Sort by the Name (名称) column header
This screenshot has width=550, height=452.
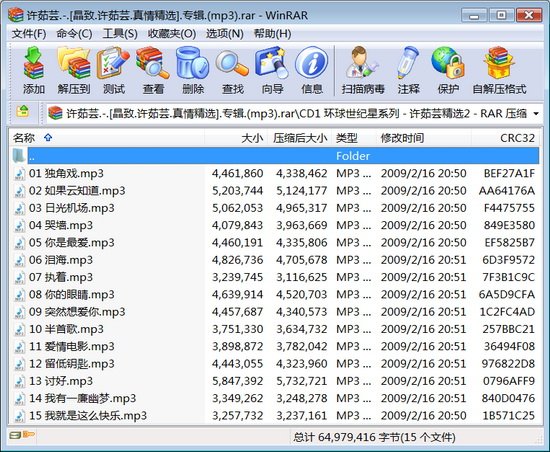pyautogui.click(x=107, y=138)
